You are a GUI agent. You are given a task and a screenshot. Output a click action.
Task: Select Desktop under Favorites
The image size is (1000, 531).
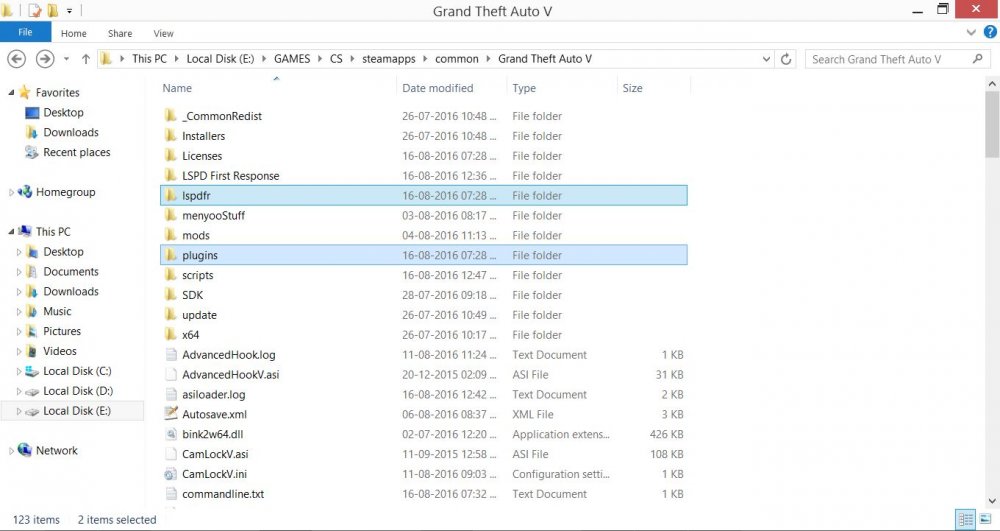coord(63,112)
